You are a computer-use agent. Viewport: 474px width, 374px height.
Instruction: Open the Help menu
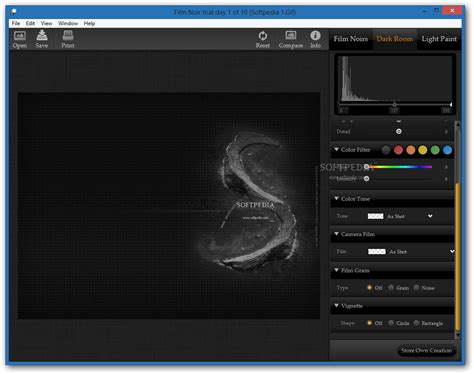pos(89,23)
